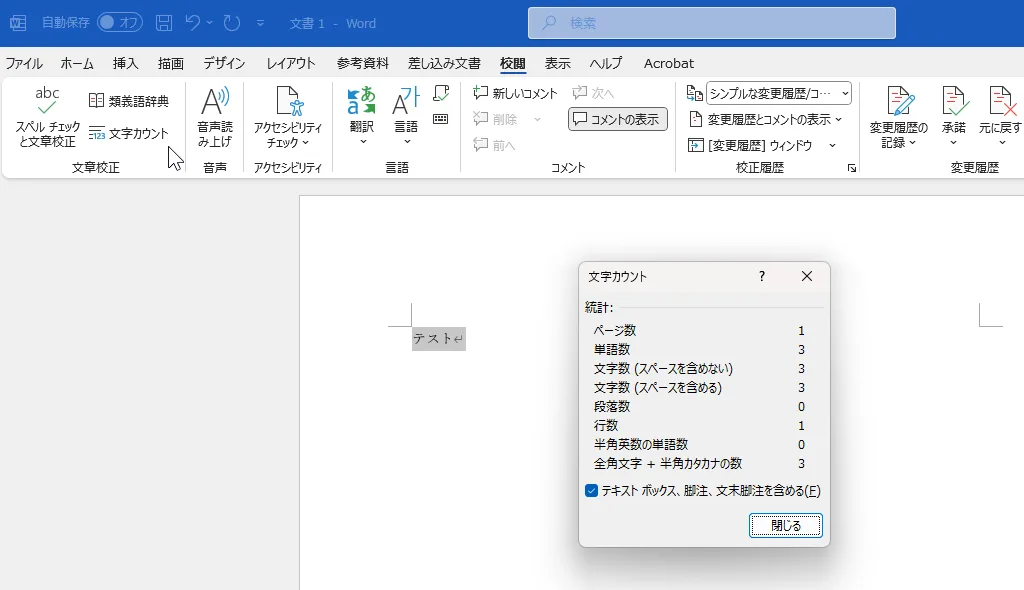Click the ページ数 row in statistics
Image resolution: width=1024 pixels, height=590 pixels.
[699, 331]
